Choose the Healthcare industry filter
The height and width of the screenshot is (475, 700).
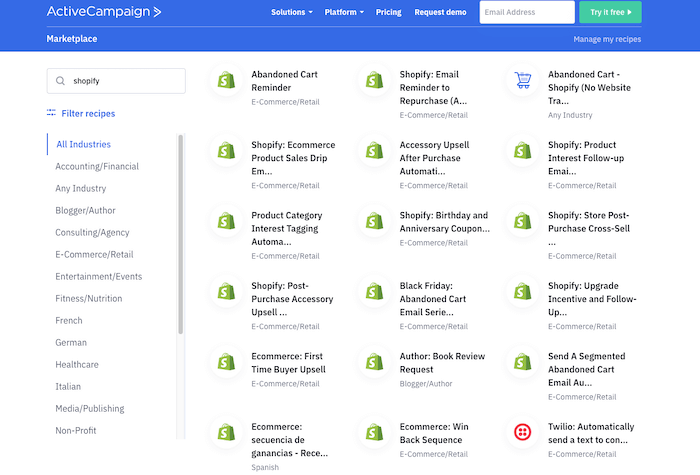pos(77,364)
